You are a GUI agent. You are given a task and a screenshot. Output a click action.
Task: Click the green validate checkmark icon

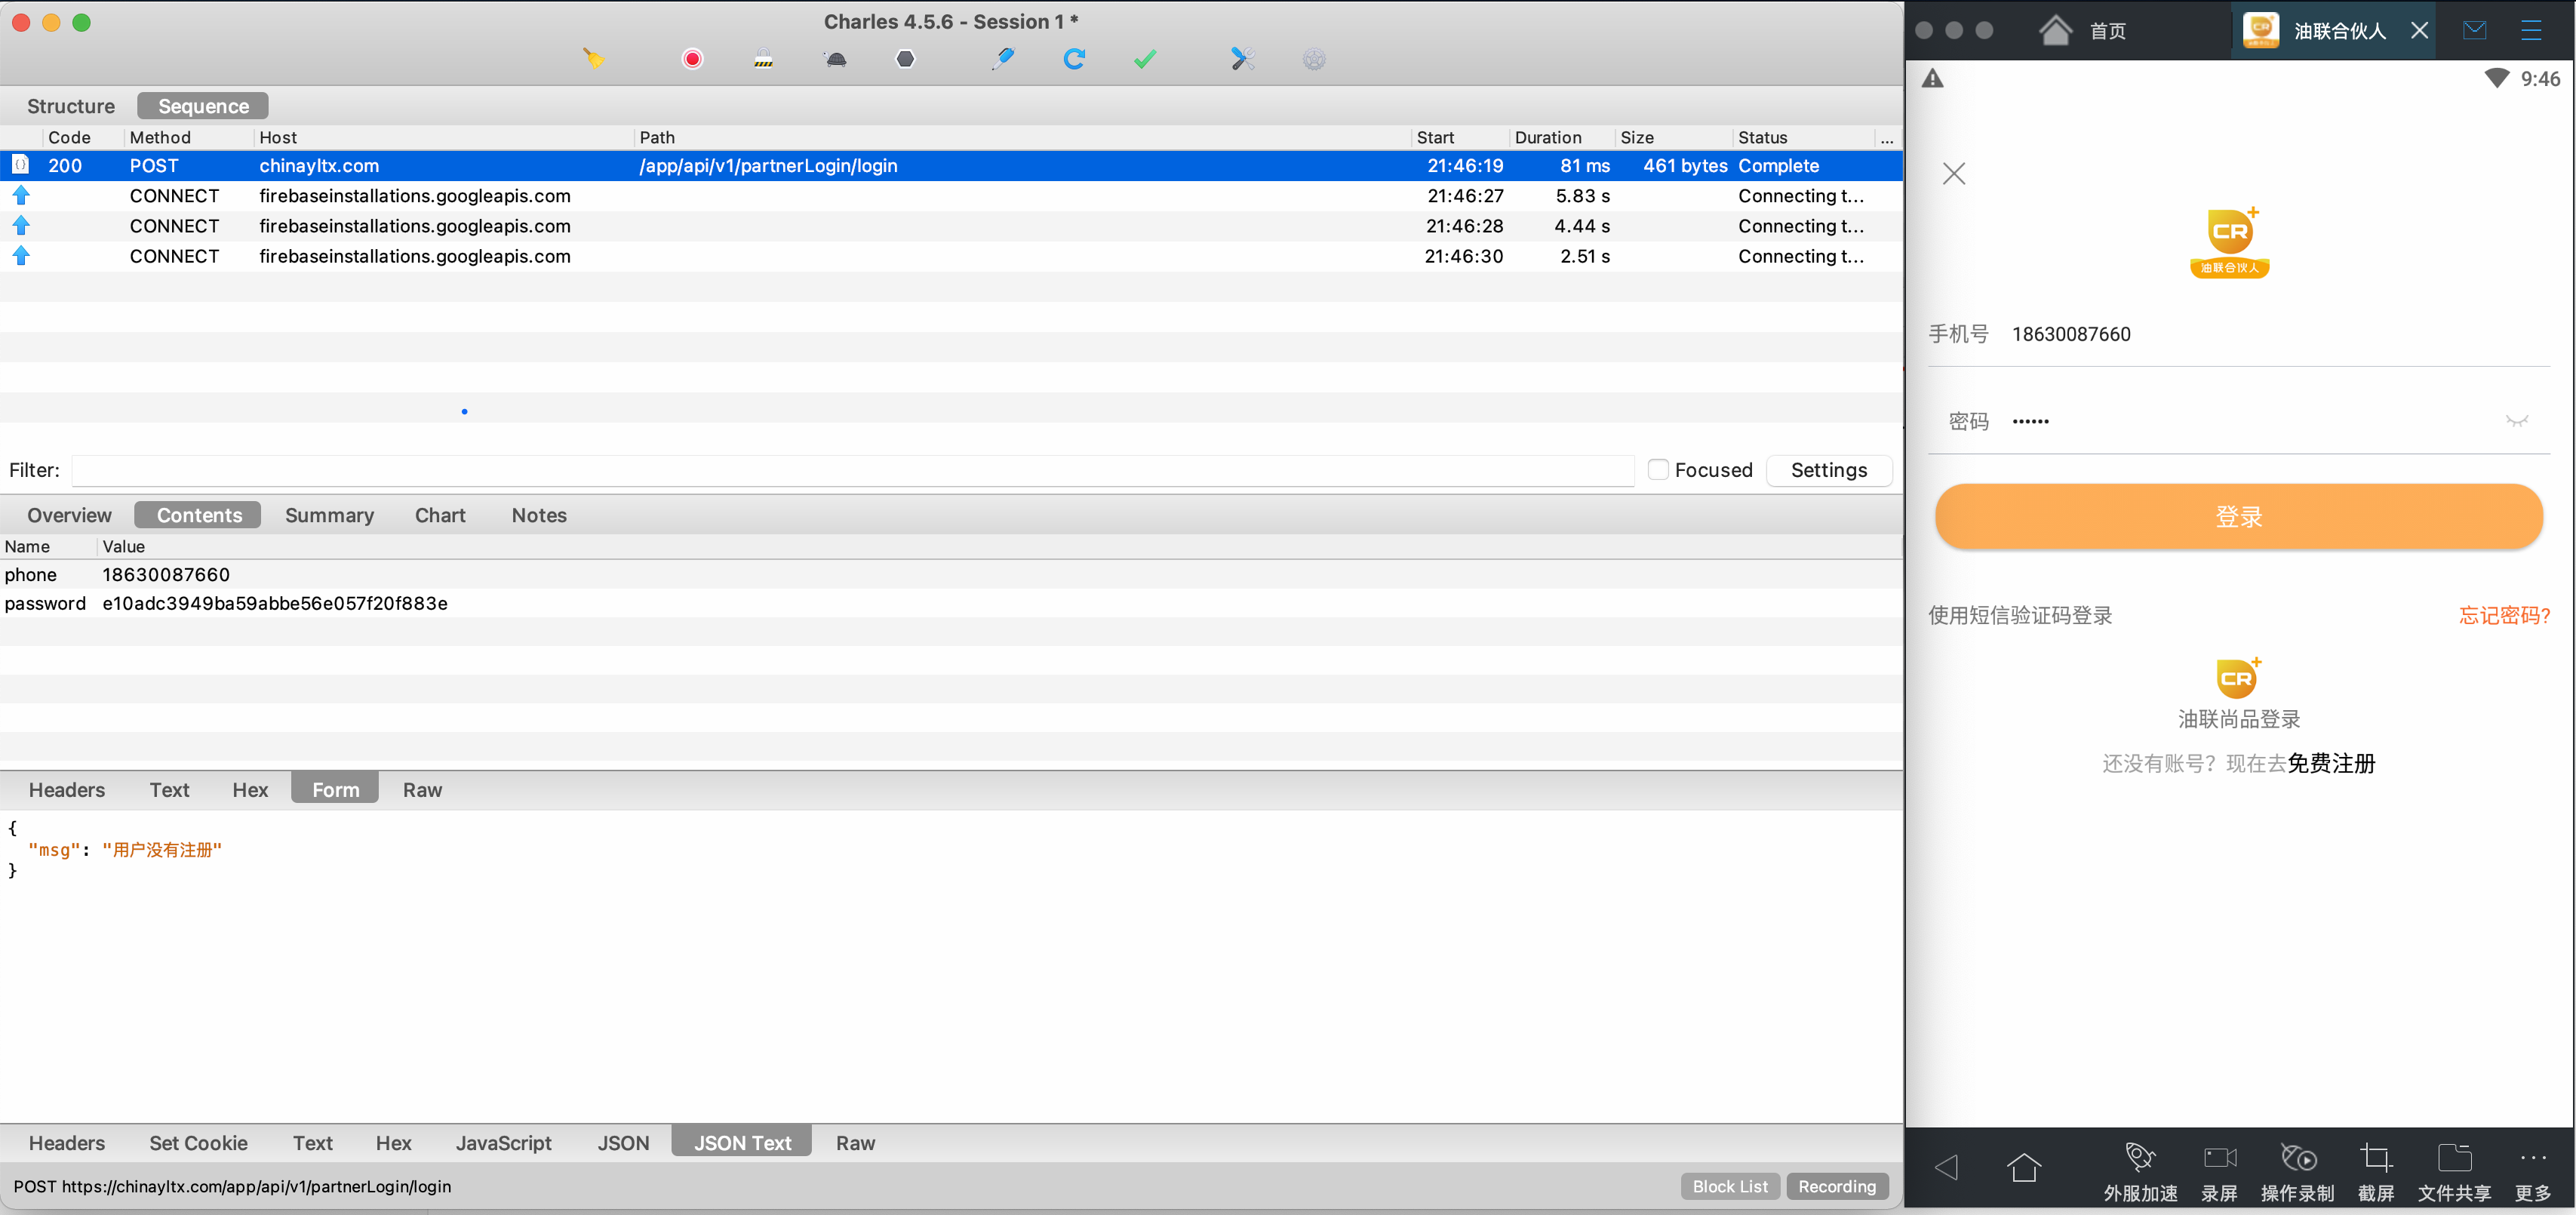pos(1145,59)
